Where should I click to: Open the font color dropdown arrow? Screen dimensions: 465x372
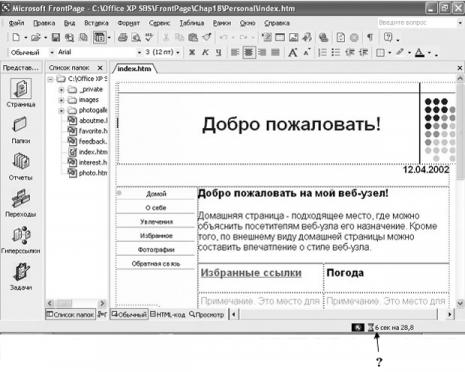pyautogui.click(x=429, y=53)
